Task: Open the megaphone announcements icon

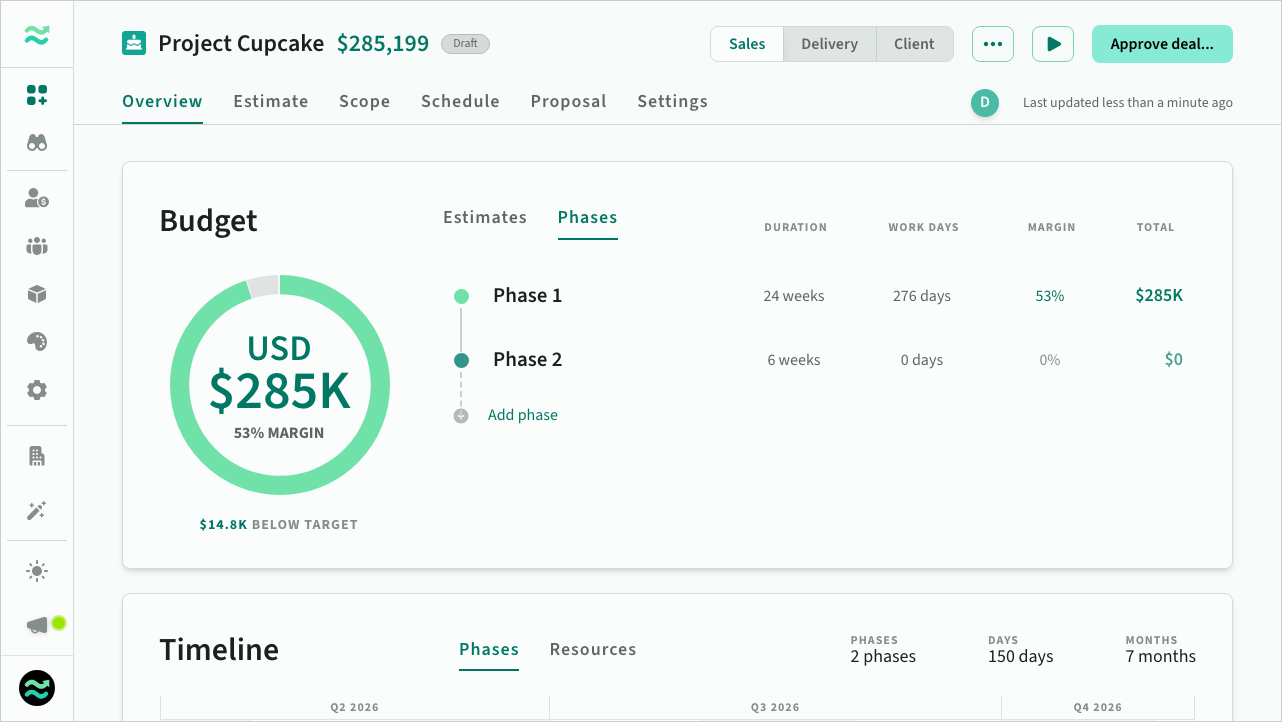Action: coord(38,625)
